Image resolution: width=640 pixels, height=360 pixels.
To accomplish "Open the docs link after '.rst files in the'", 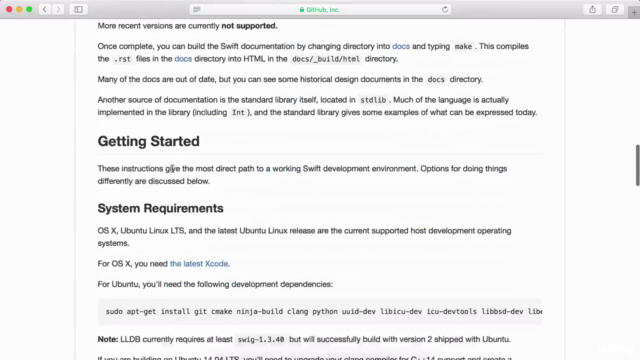I will coord(183,59).
